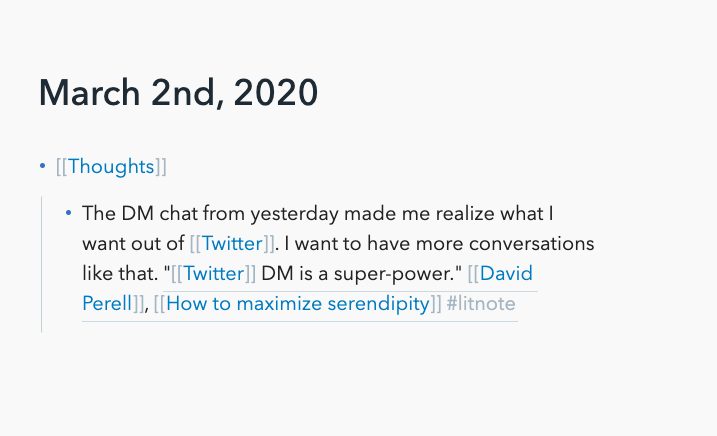Click the closing brackets after "serendipity"
Image resolution: width=717 pixels, height=436 pixels.
tap(435, 303)
